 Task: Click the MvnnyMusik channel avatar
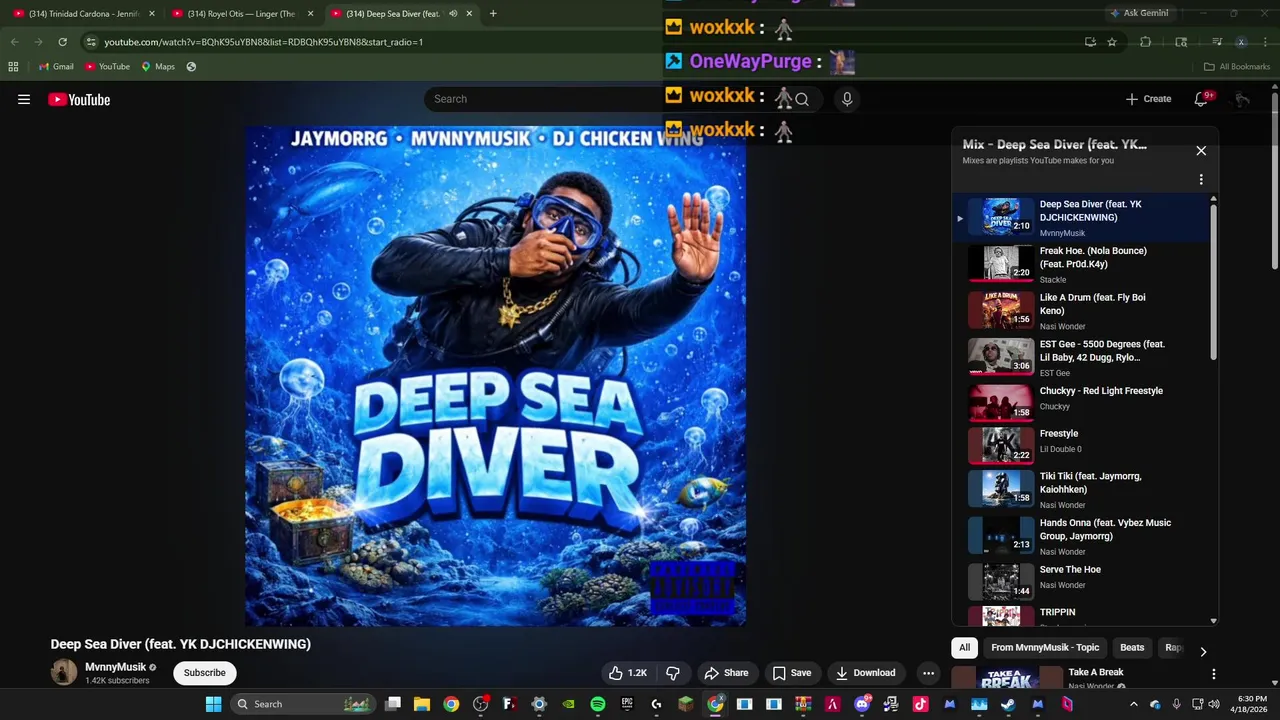[64, 672]
